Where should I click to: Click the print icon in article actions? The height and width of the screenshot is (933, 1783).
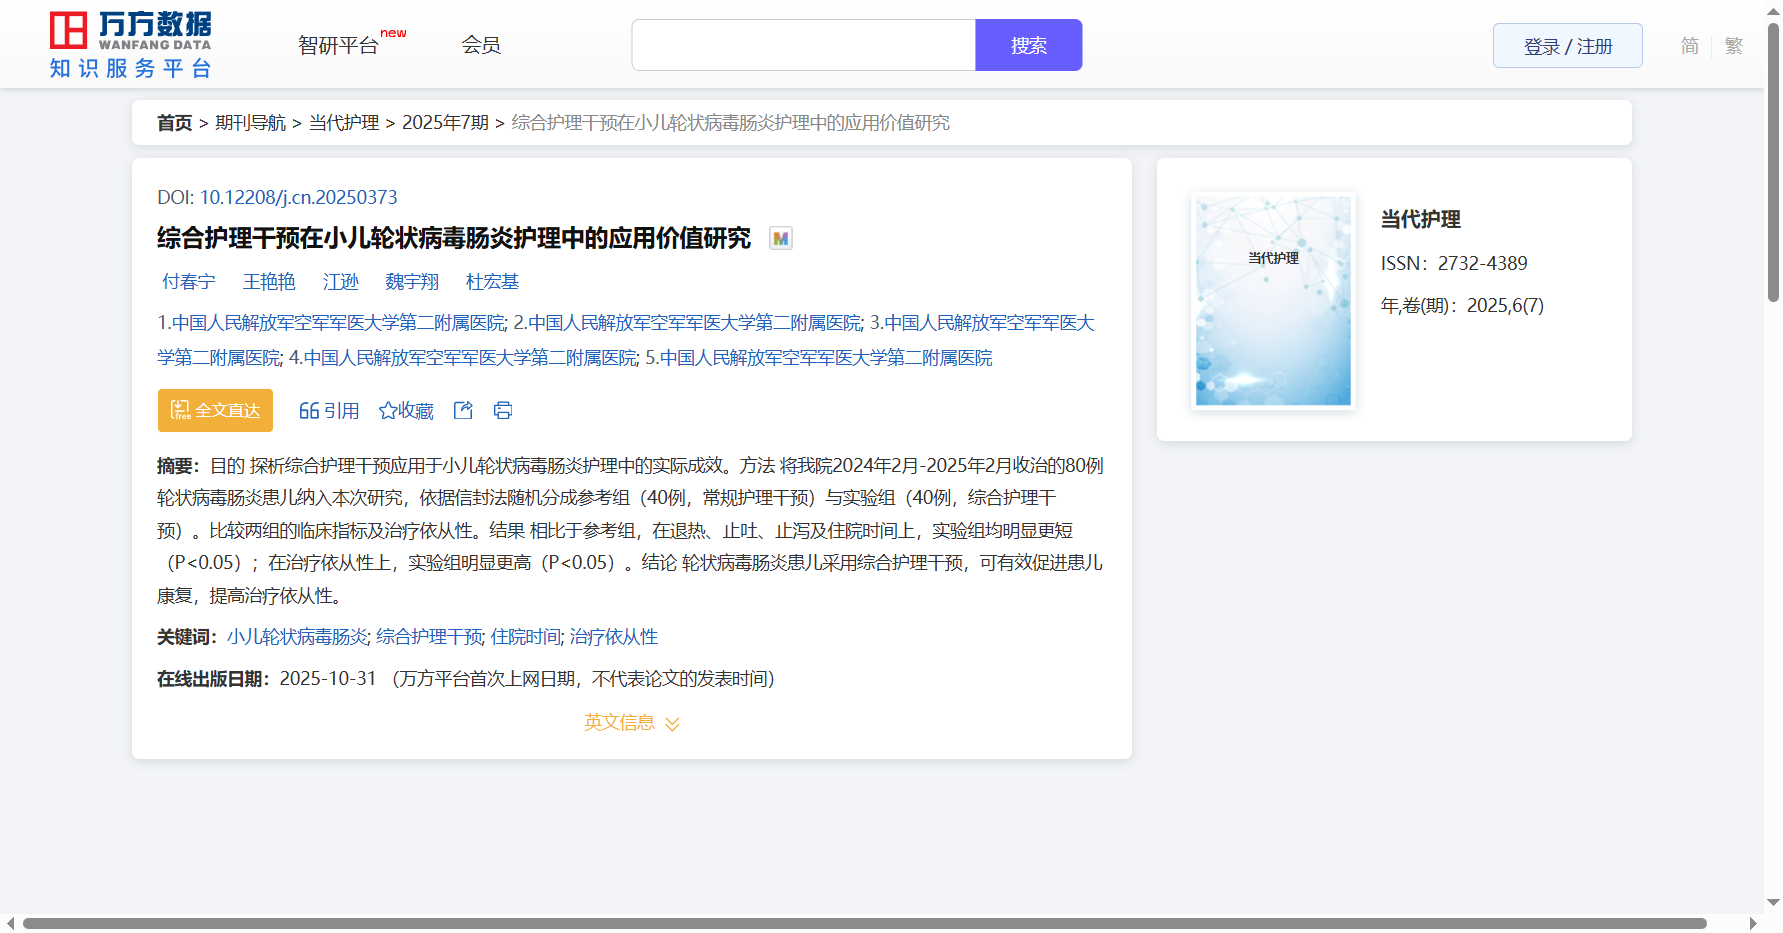[503, 410]
